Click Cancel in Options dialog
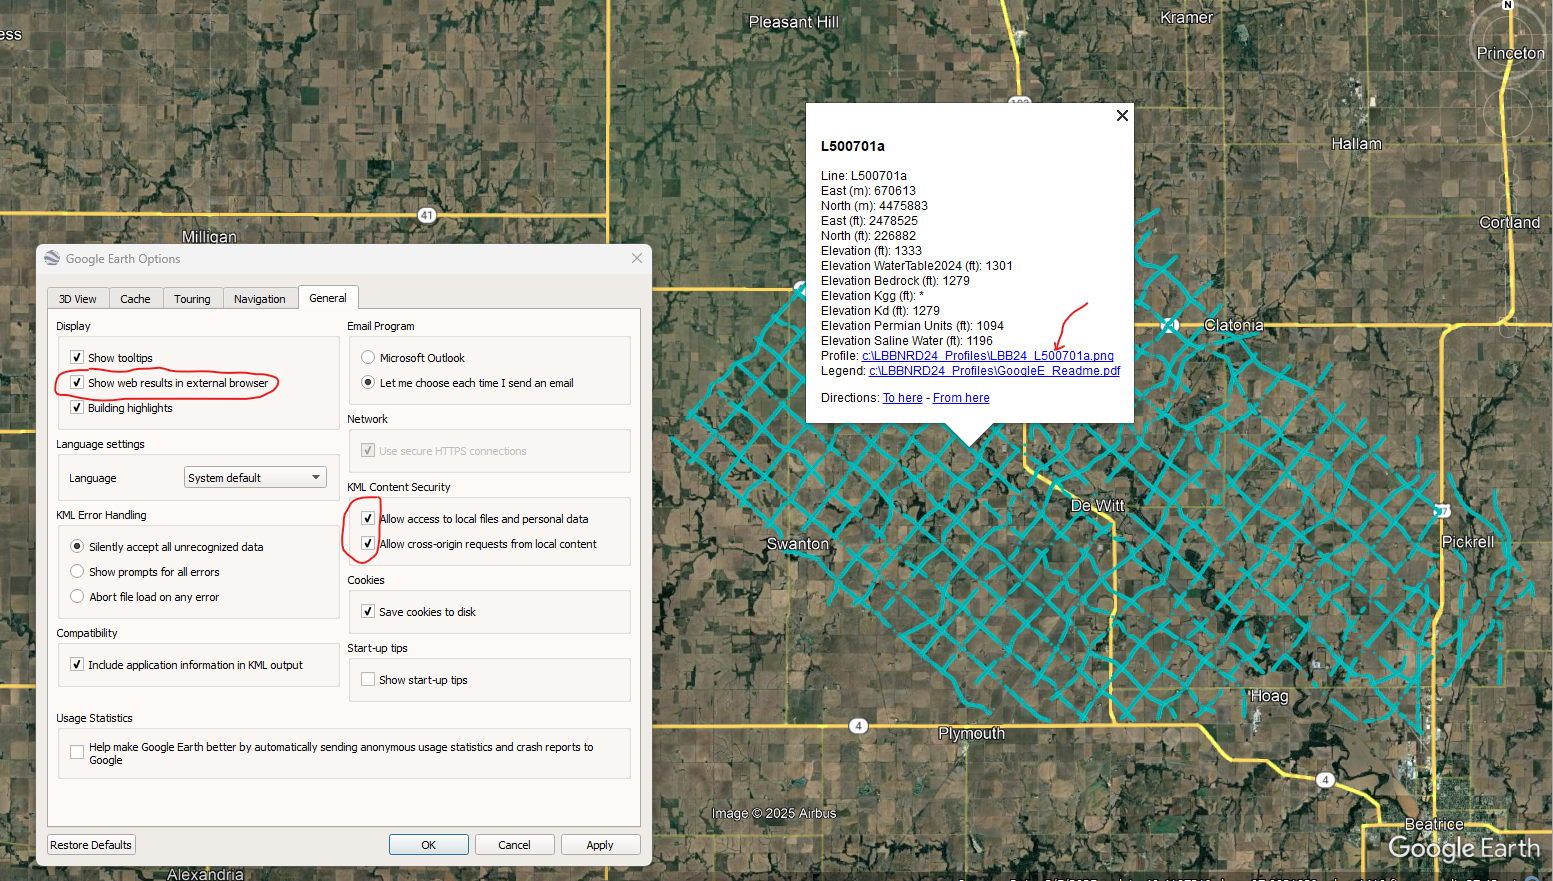 (515, 845)
